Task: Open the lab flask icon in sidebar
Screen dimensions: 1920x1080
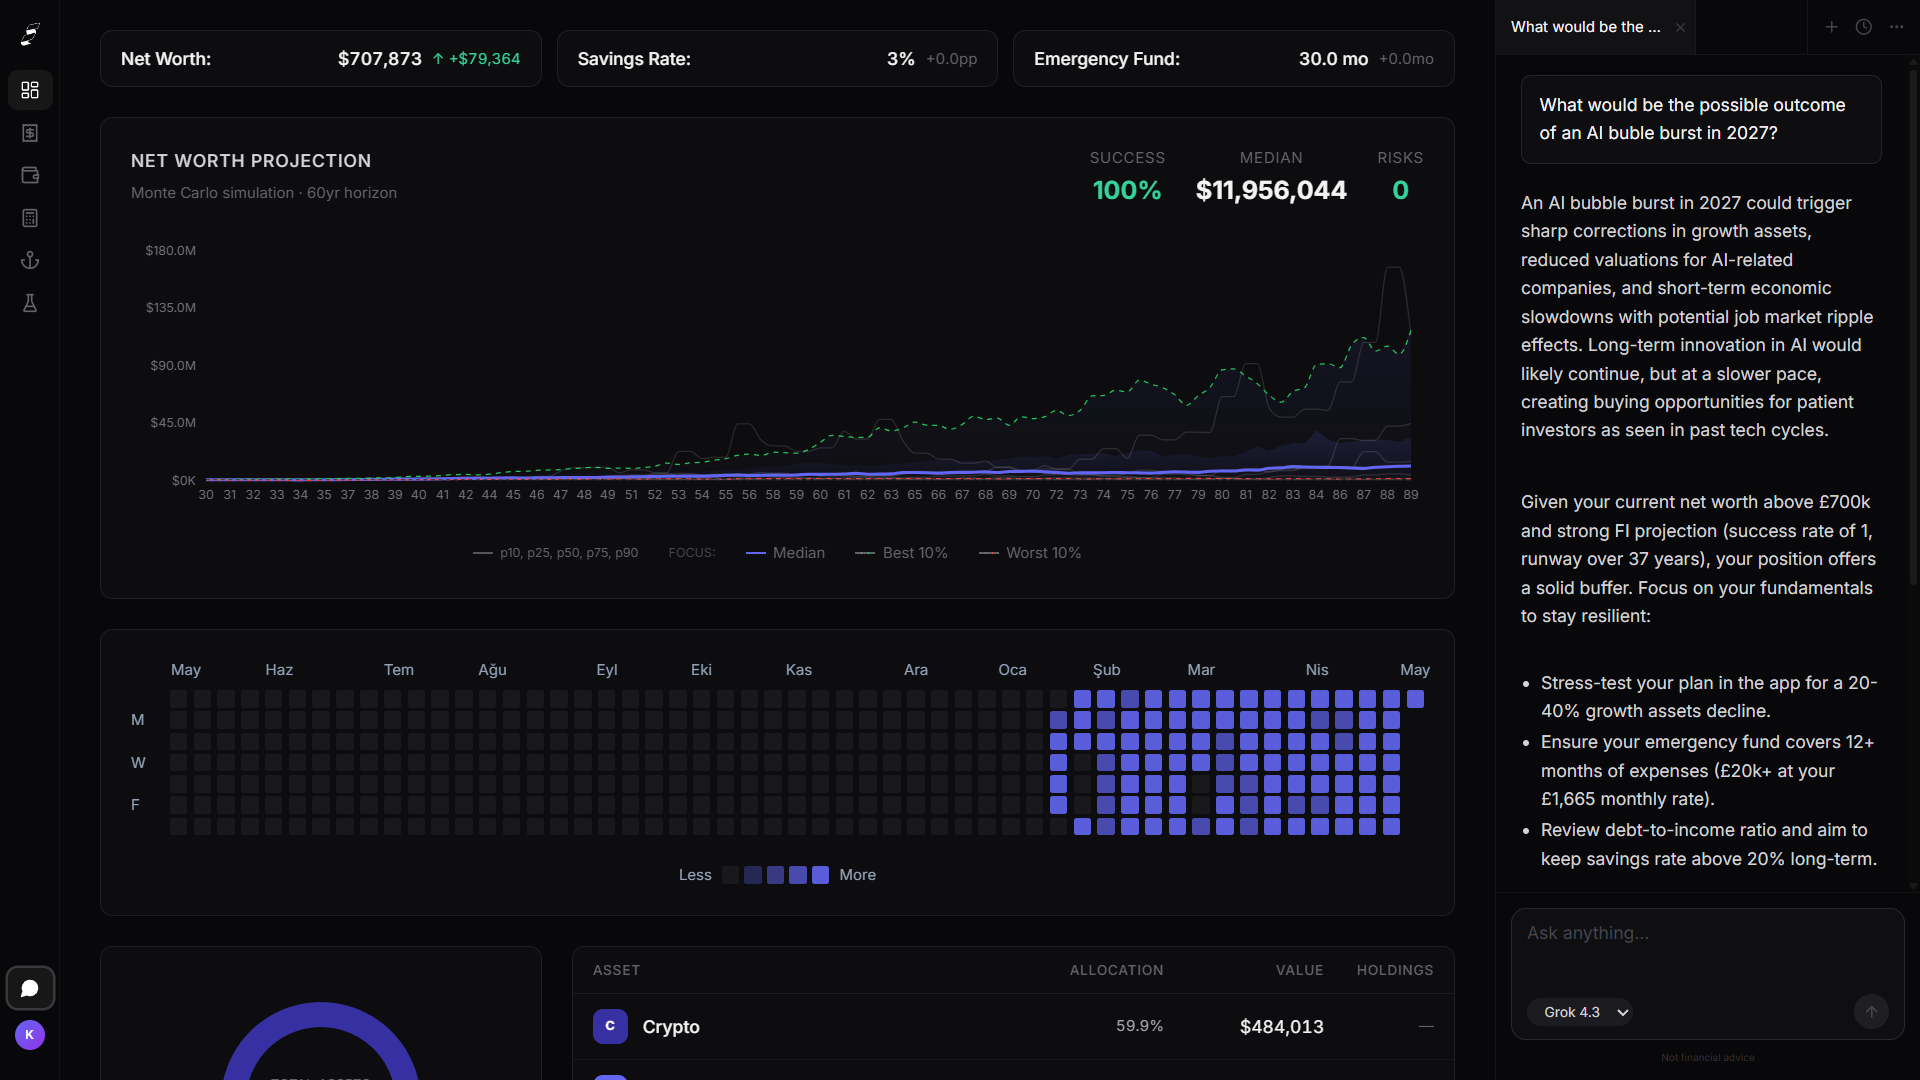Action: click(x=30, y=303)
